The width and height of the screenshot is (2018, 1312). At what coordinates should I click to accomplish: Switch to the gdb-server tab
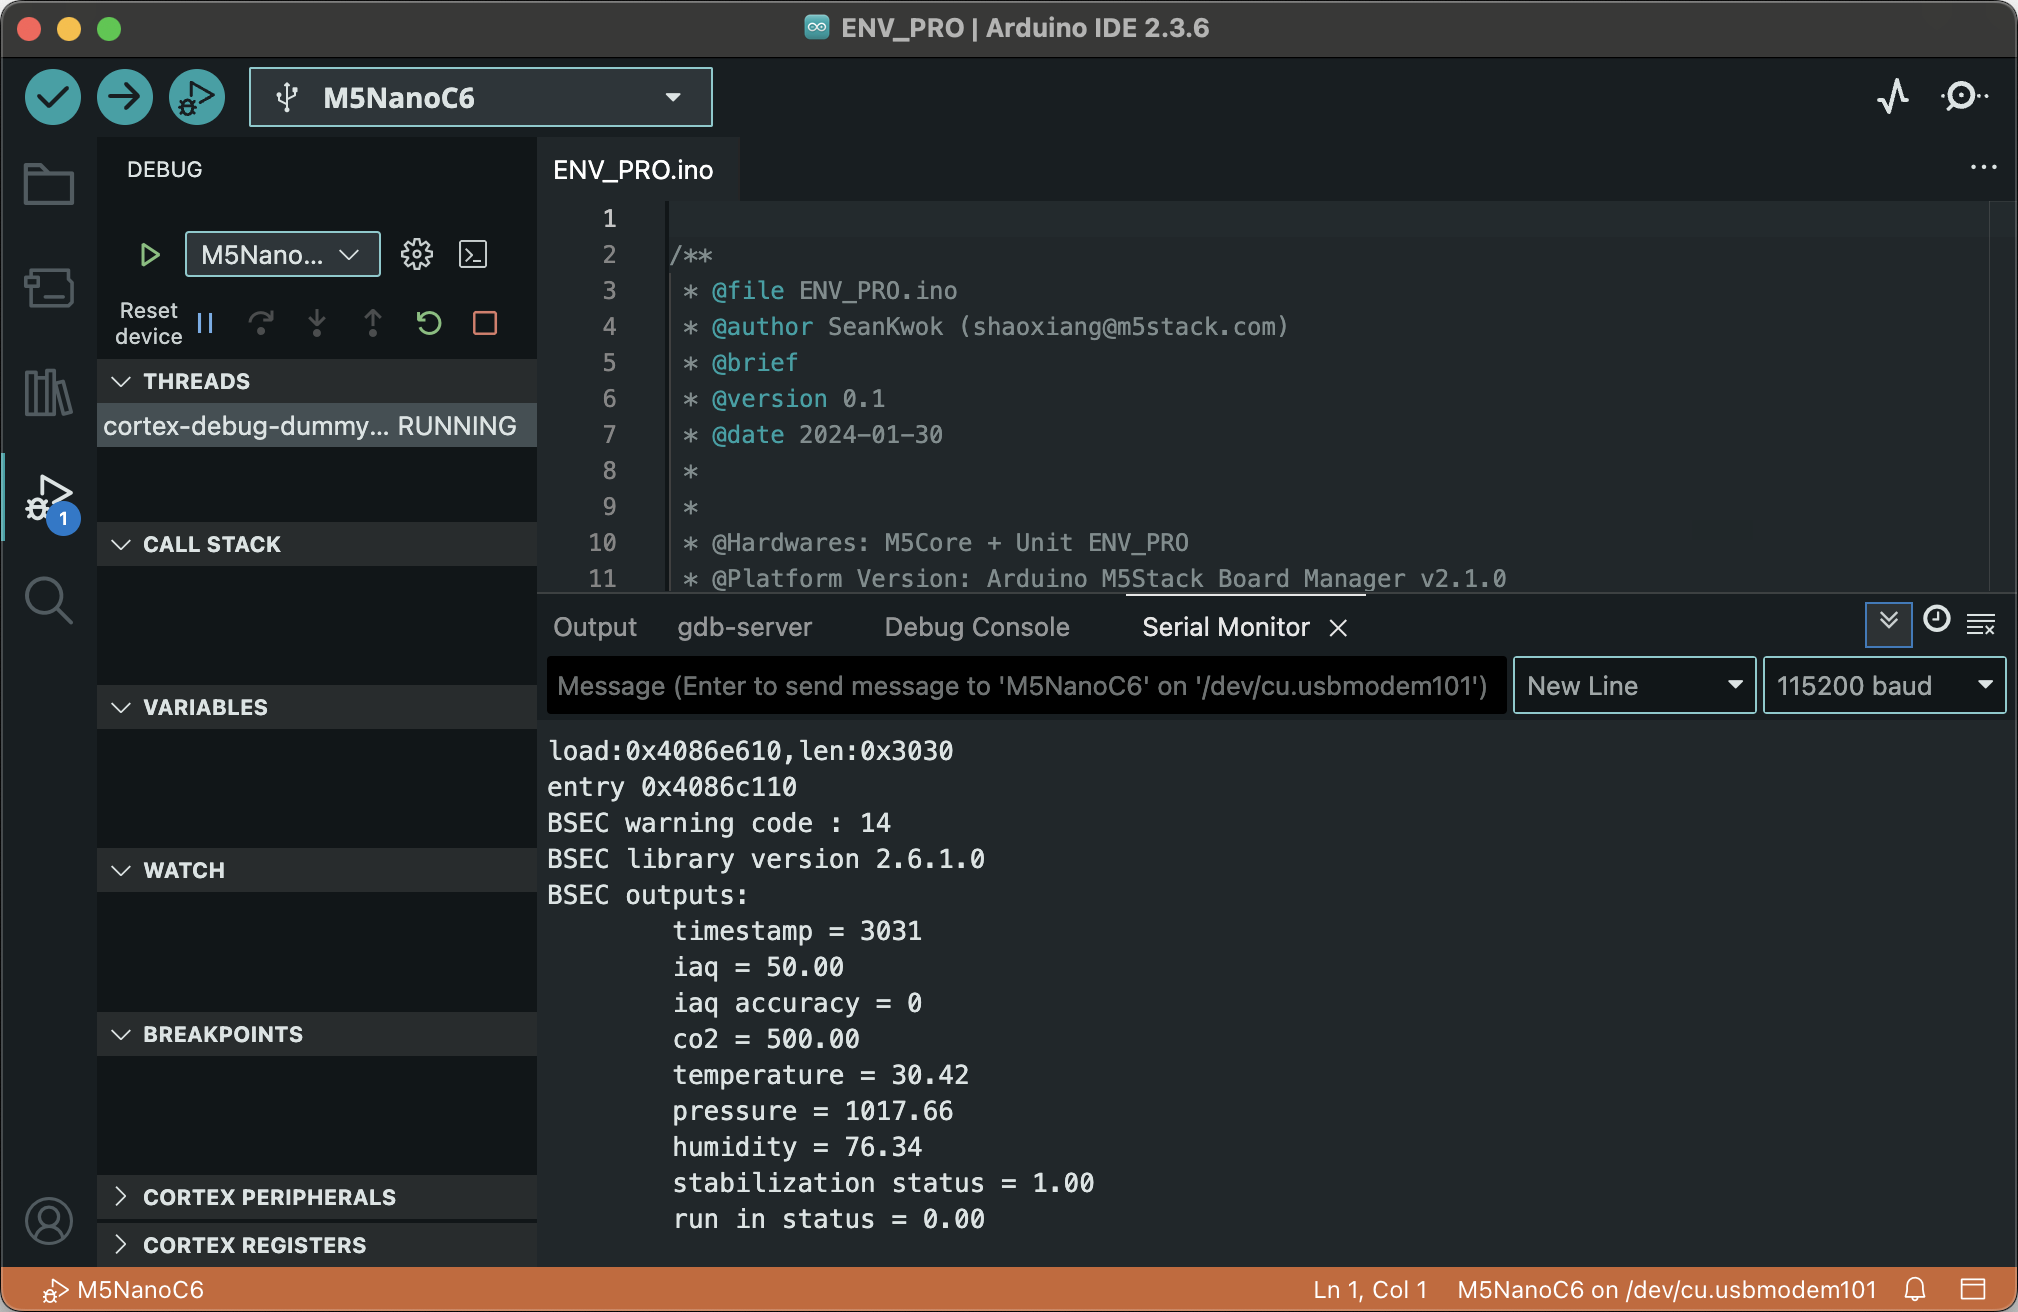[744, 627]
